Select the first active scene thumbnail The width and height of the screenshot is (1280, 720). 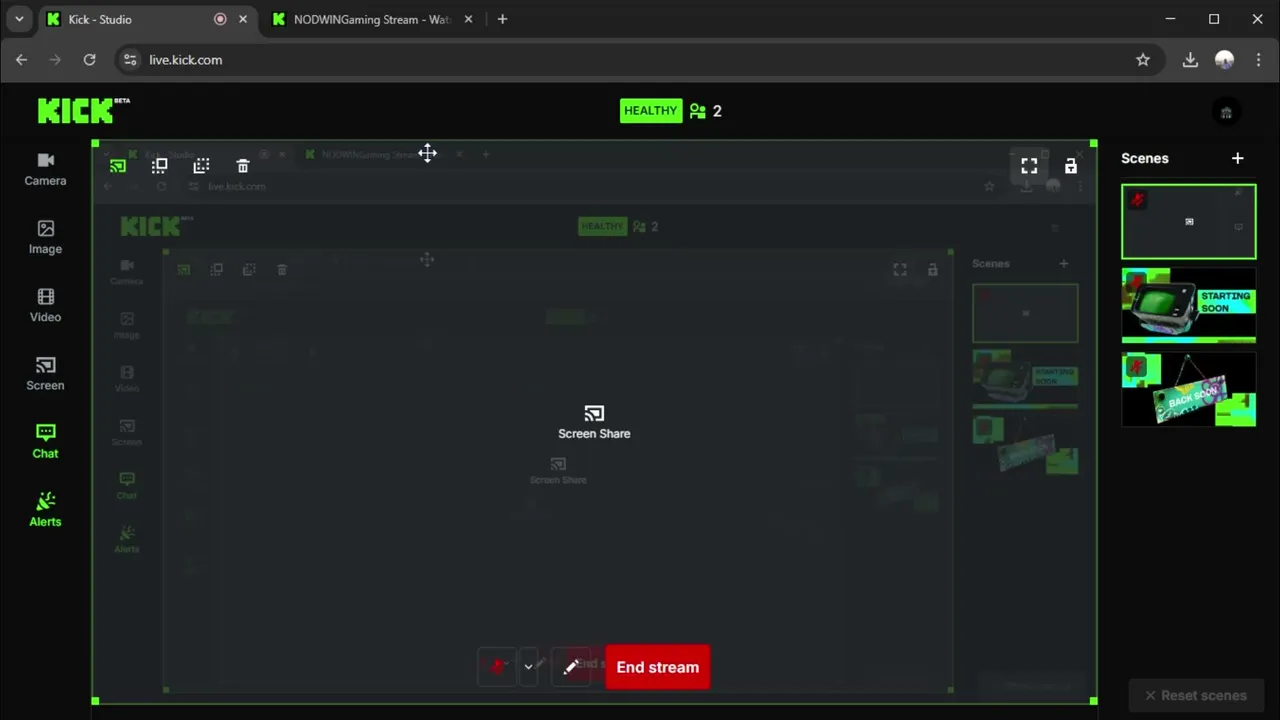click(x=1189, y=221)
